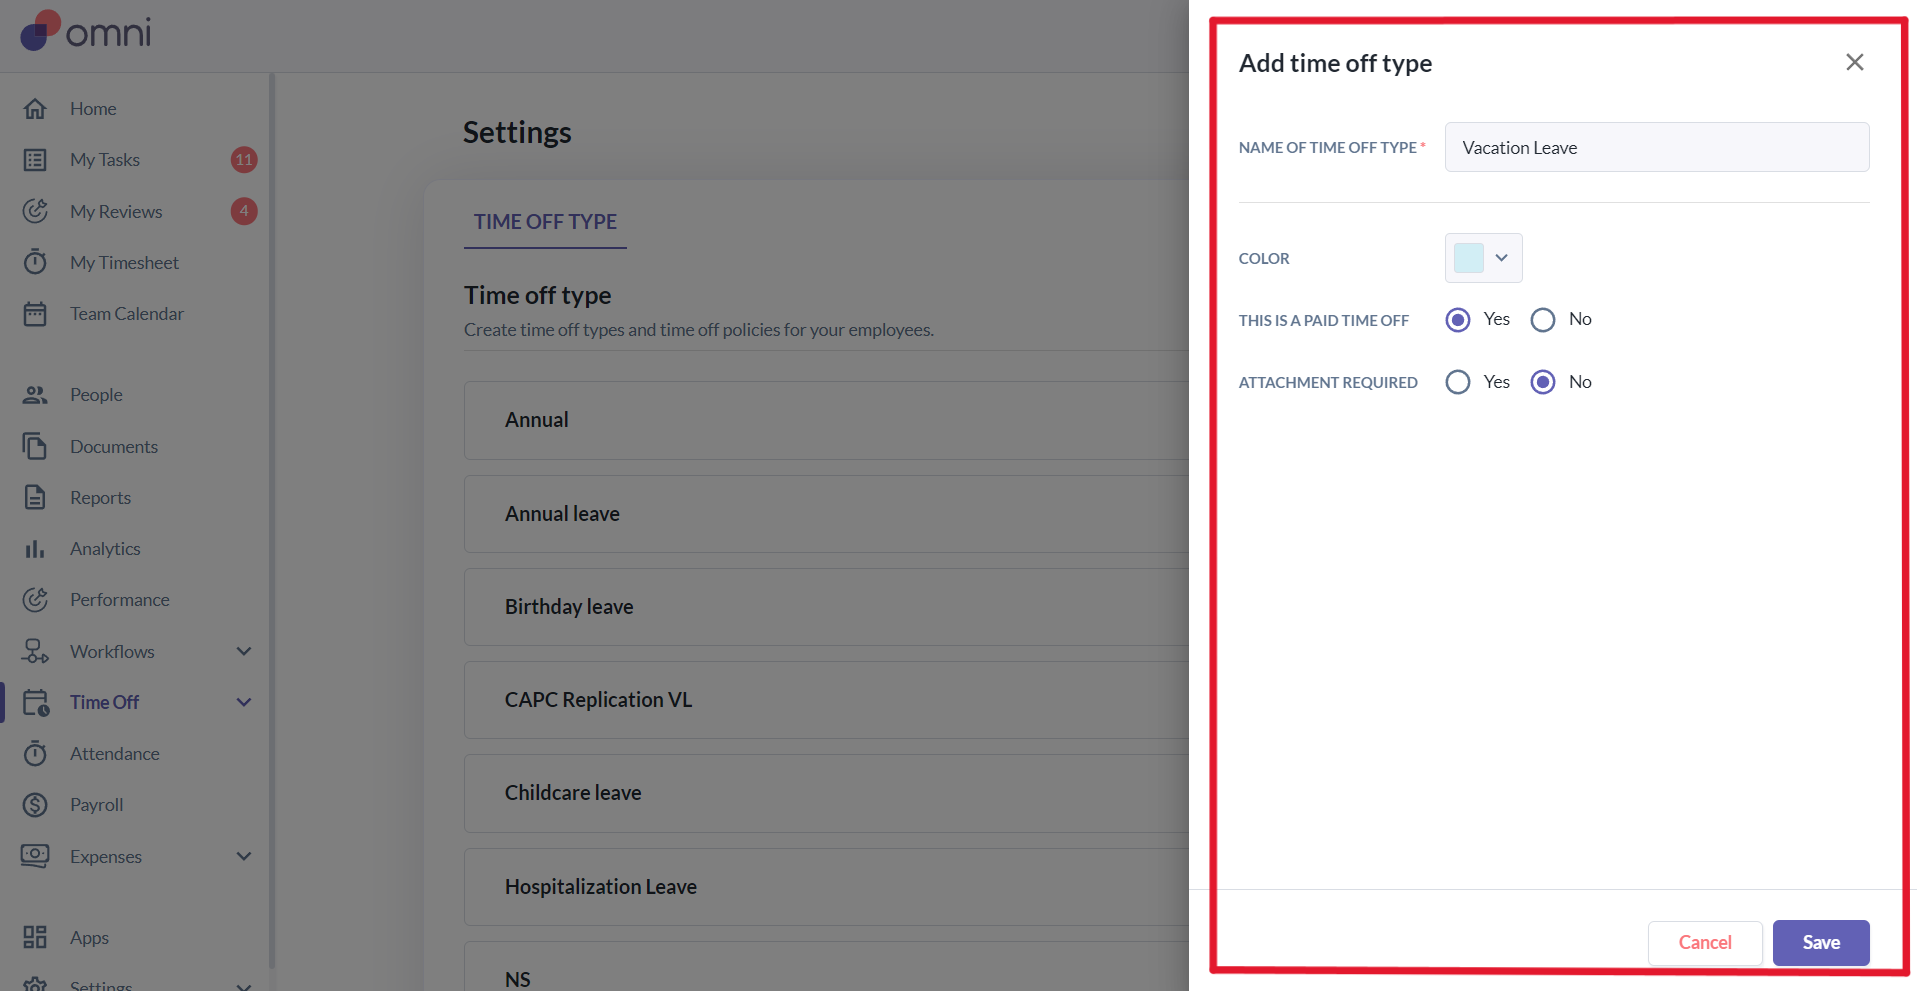Image resolution: width=1917 pixels, height=991 pixels.
Task: Open Home via house icon
Action: pyautogui.click(x=35, y=108)
